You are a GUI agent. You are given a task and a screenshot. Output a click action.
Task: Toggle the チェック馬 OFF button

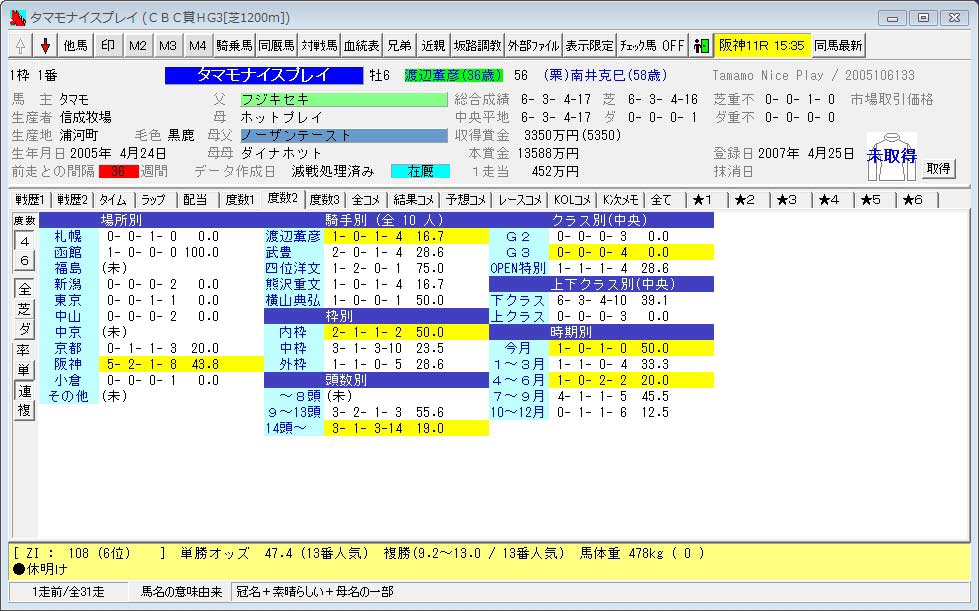[x=652, y=46]
